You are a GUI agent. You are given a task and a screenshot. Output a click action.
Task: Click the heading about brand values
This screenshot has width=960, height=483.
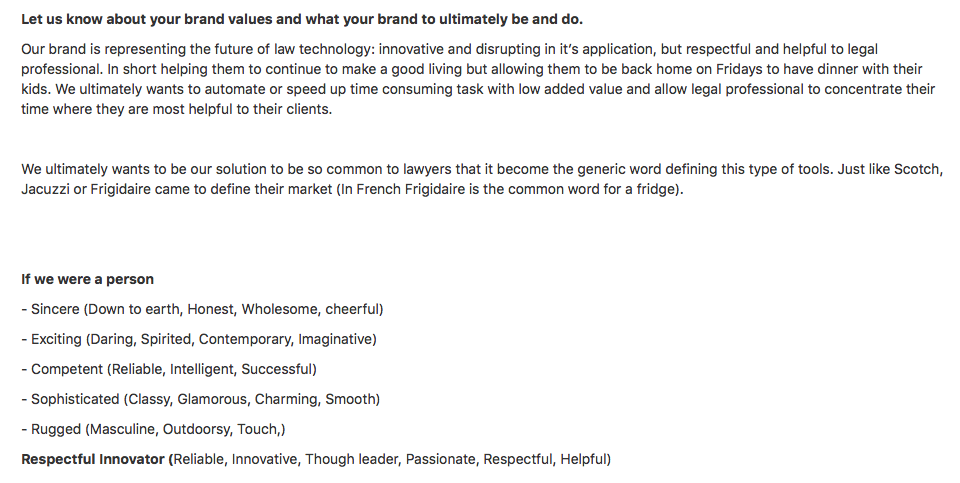302,20
